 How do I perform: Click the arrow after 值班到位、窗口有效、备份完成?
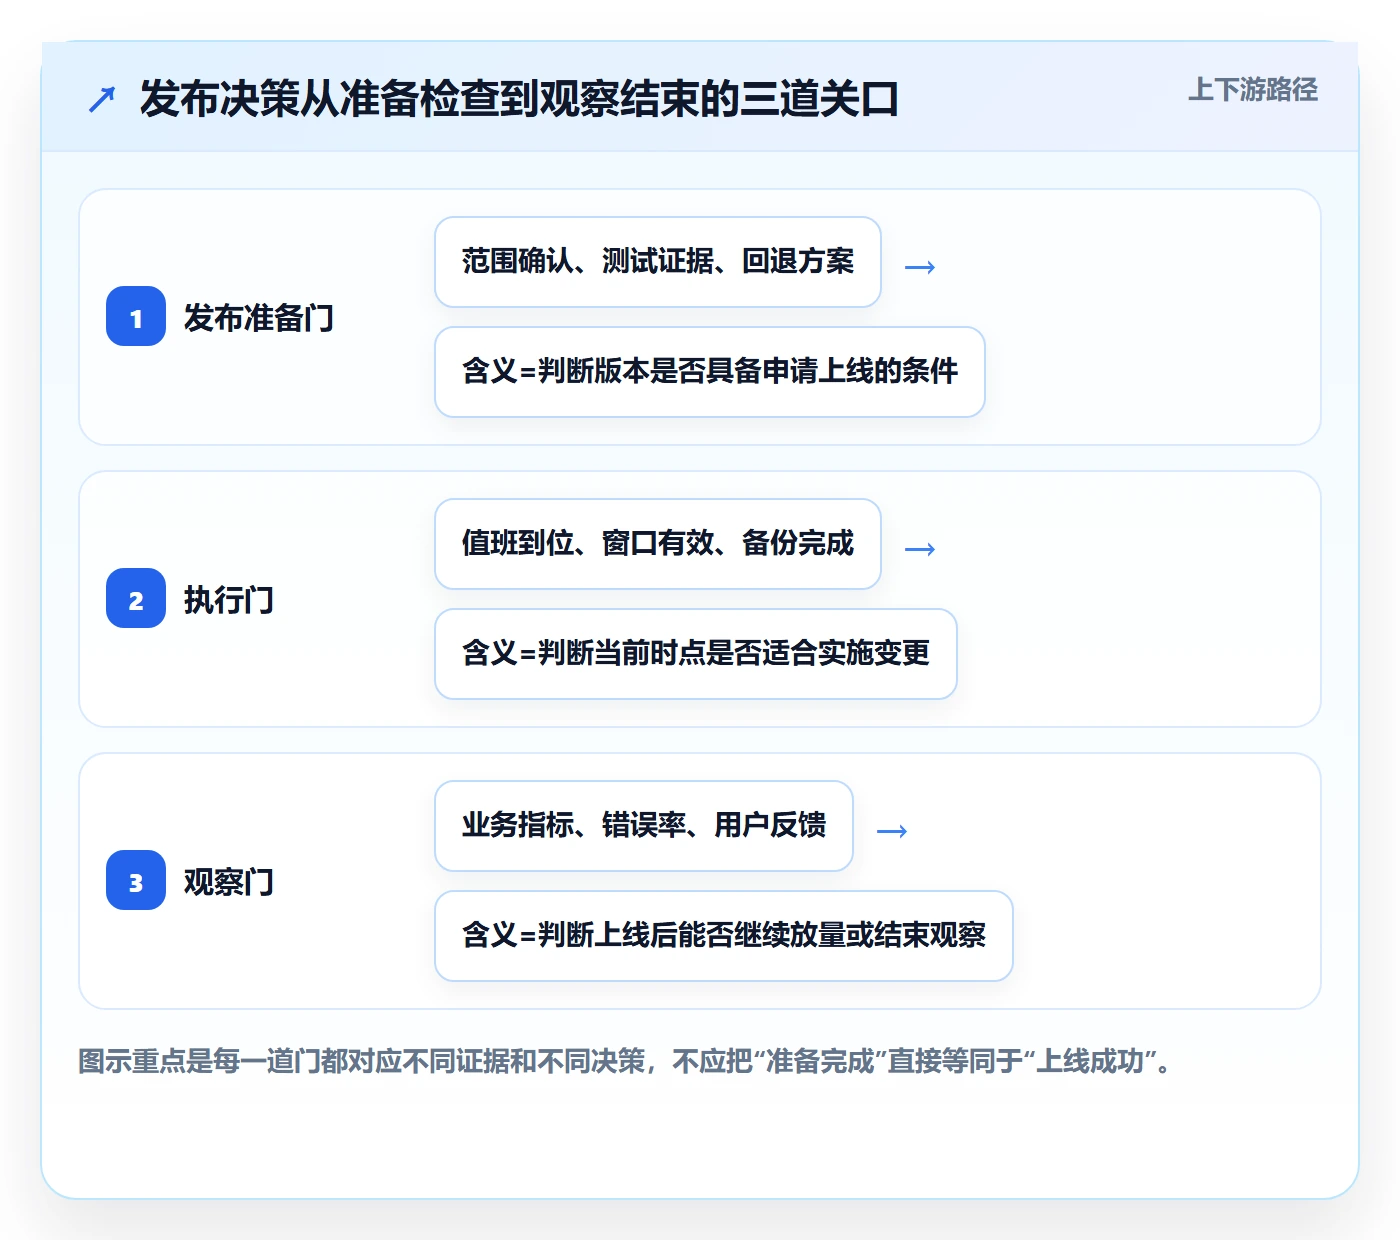(920, 549)
